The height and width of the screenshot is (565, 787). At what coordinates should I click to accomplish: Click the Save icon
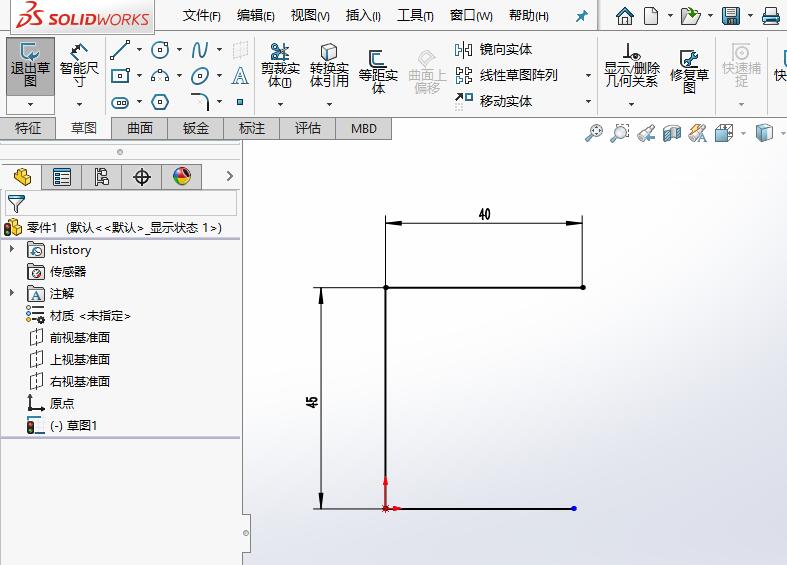pyautogui.click(x=731, y=16)
